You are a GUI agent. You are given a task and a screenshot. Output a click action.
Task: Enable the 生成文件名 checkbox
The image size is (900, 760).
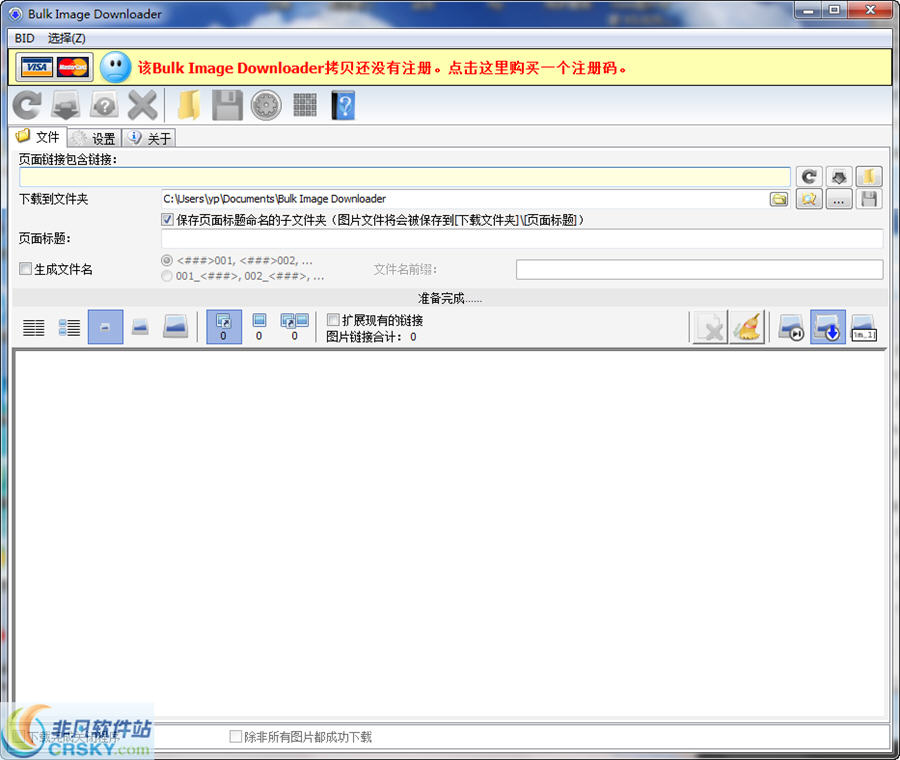click(25, 268)
